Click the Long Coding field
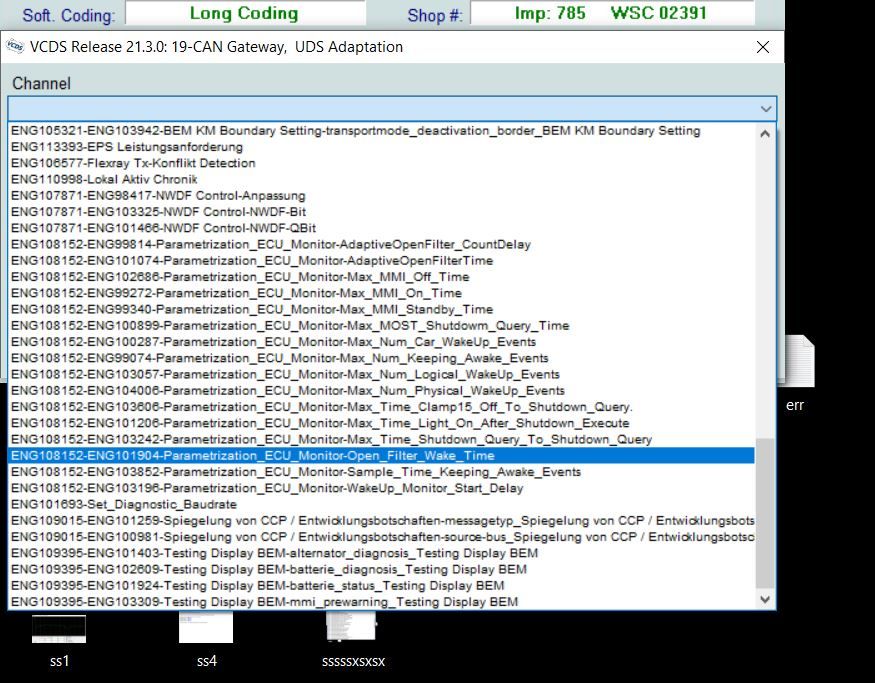Image resolution: width=875 pixels, height=683 pixels. [246, 13]
